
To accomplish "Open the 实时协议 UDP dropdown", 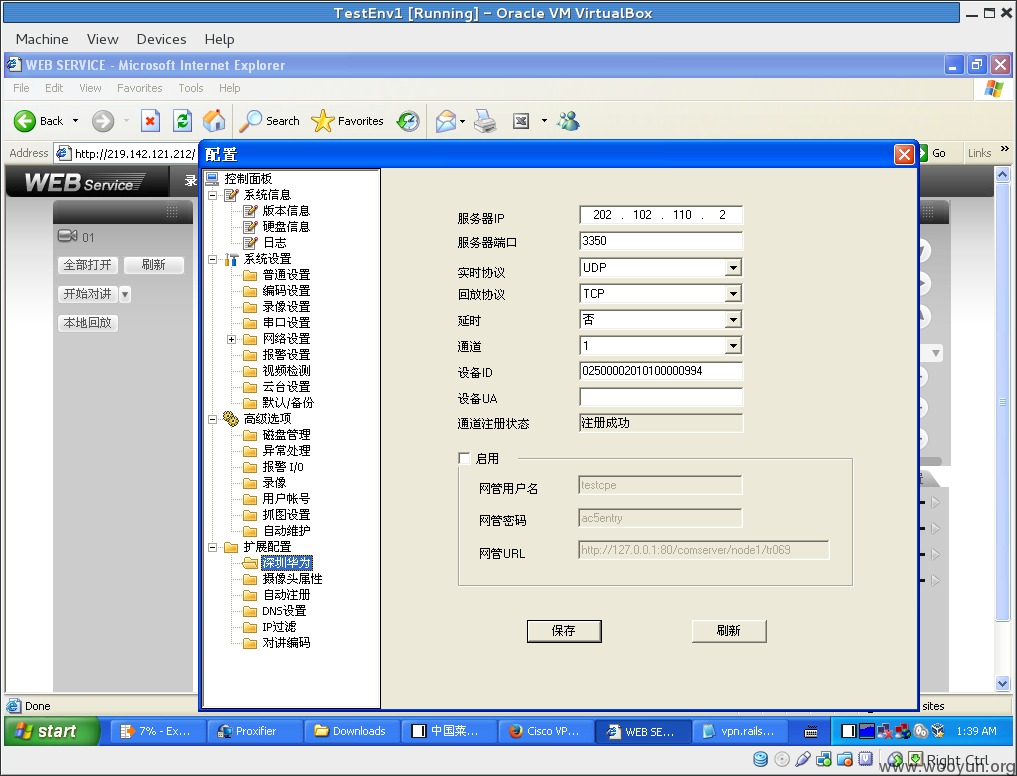I will pos(733,267).
